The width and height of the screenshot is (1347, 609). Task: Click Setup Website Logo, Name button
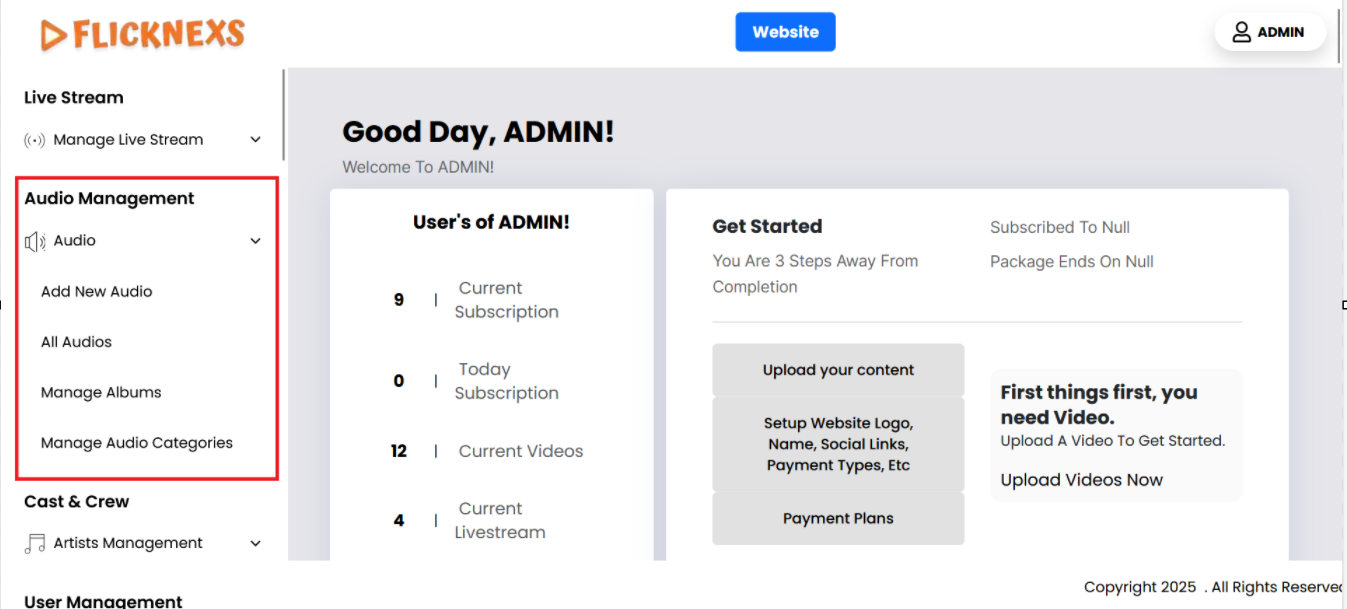click(x=838, y=444)
